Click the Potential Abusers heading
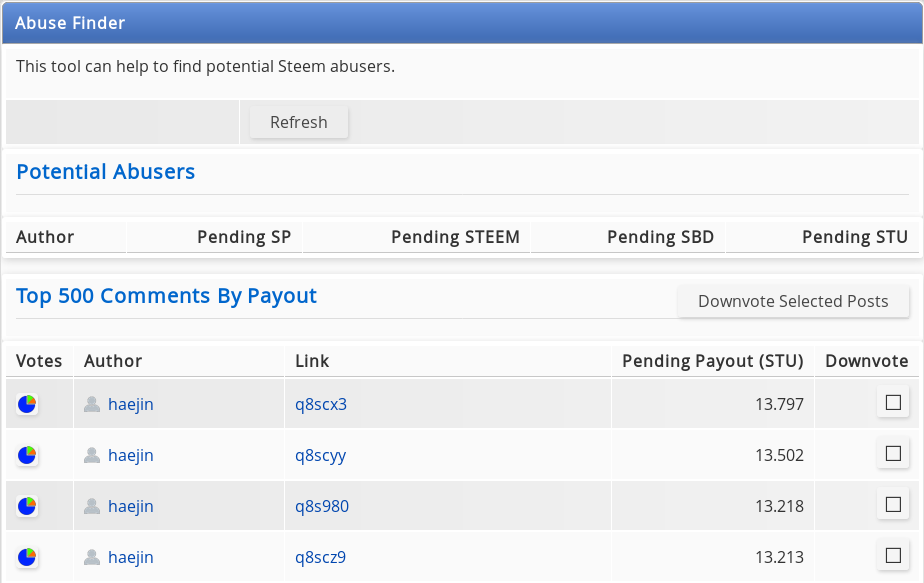Screen dimensions: 924x583 coord(105,172)
